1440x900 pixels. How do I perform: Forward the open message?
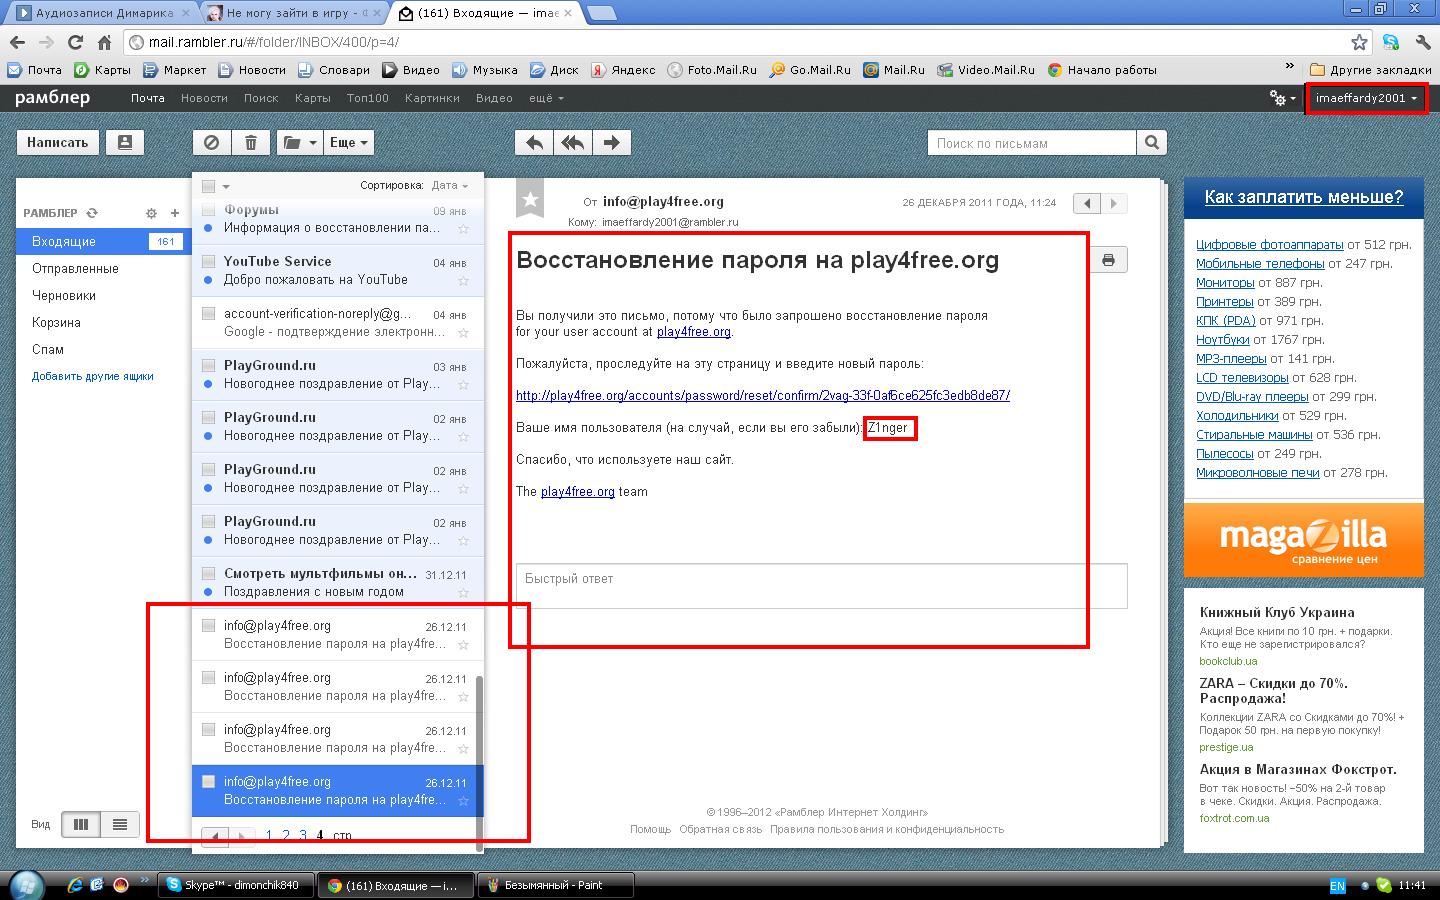pos(612,143)
